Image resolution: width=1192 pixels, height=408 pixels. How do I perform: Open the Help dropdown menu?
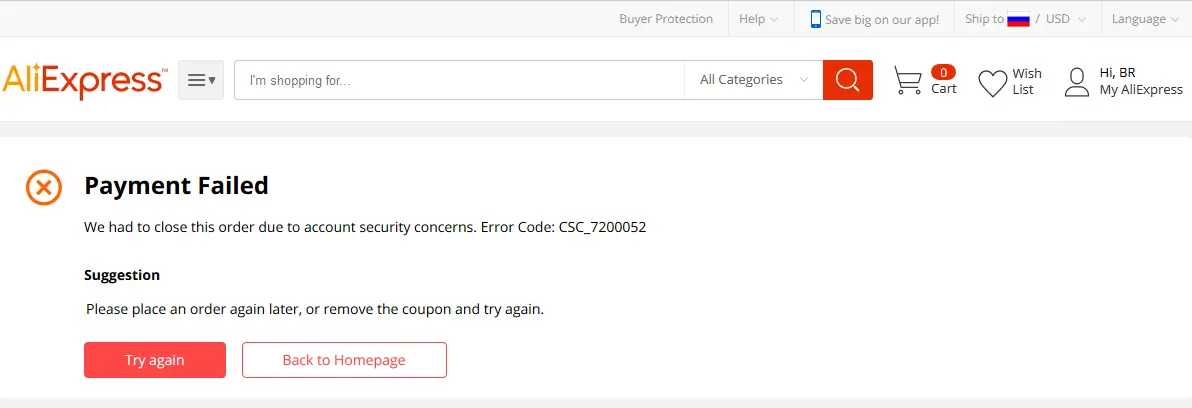click(758, 19)
